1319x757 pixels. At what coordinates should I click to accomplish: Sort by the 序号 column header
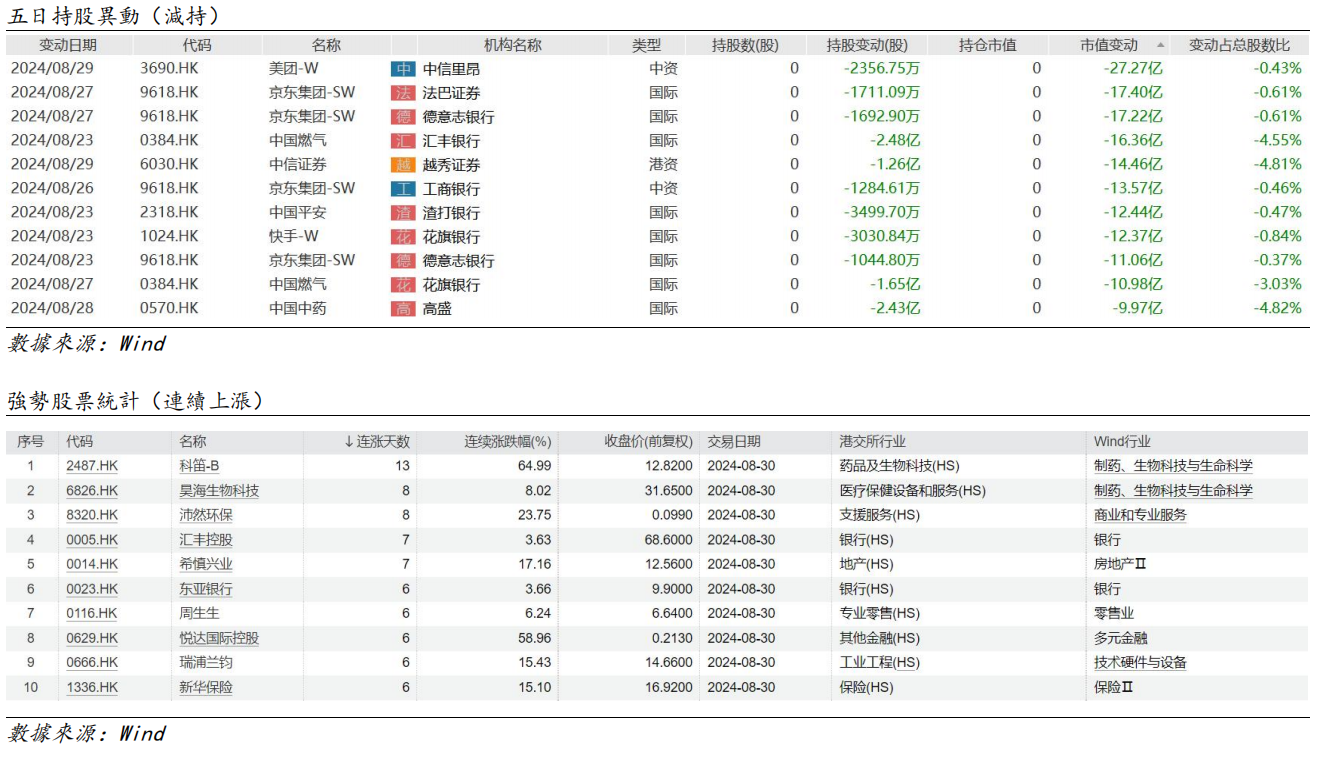(31, 442)
